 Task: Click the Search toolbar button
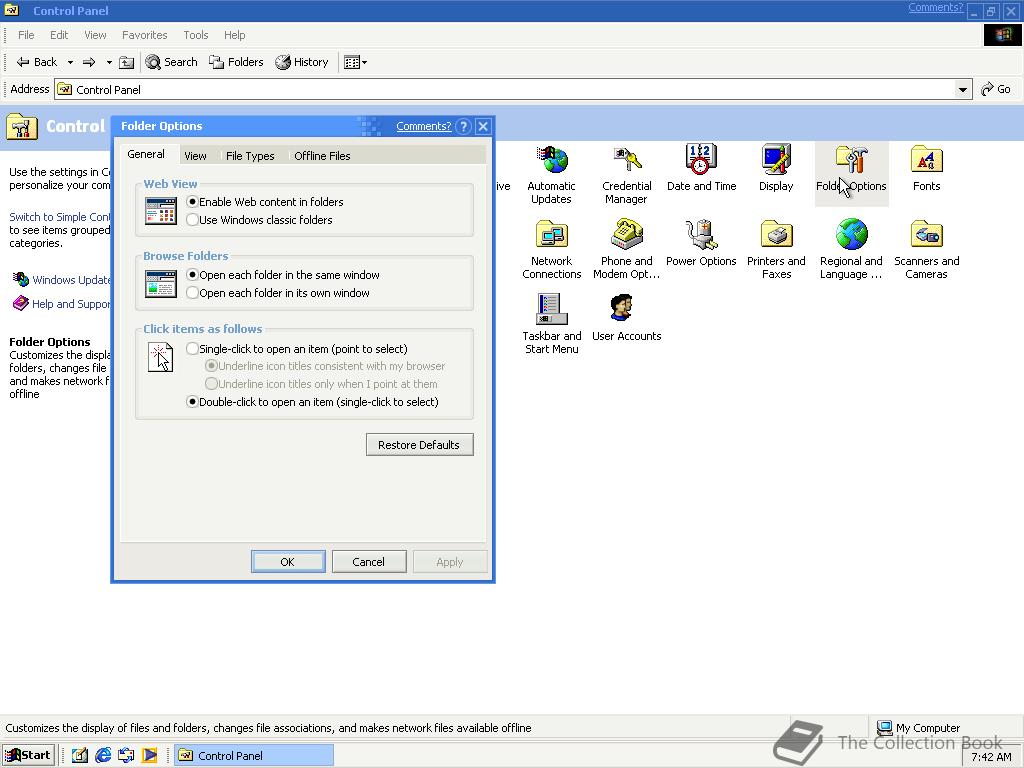point(171,62)
